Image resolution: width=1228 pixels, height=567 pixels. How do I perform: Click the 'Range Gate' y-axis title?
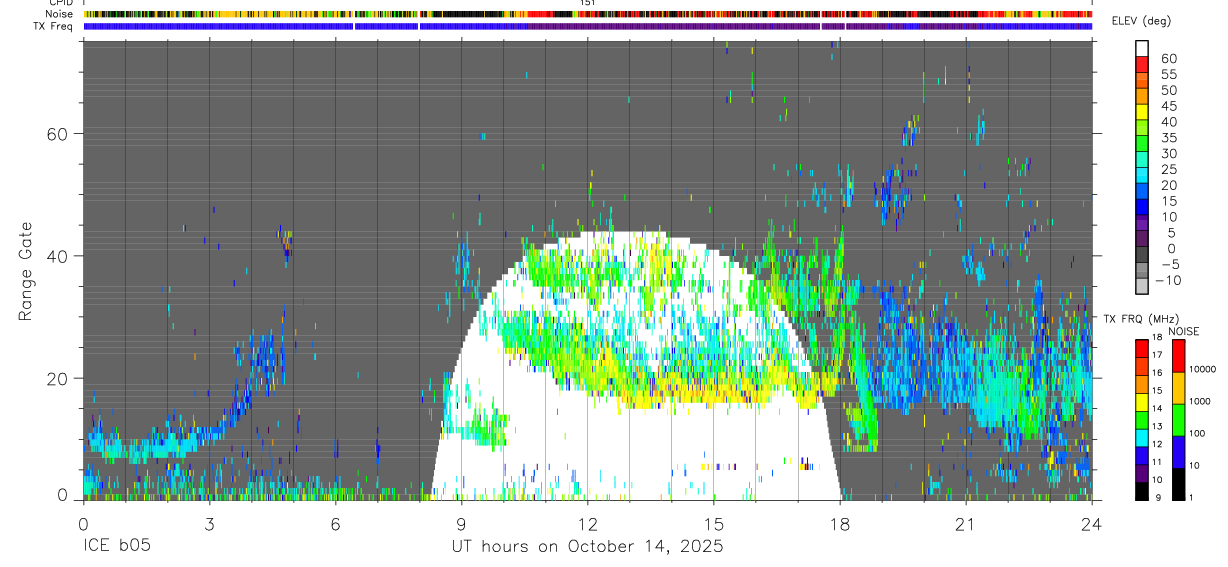click(x=24, y=273)
